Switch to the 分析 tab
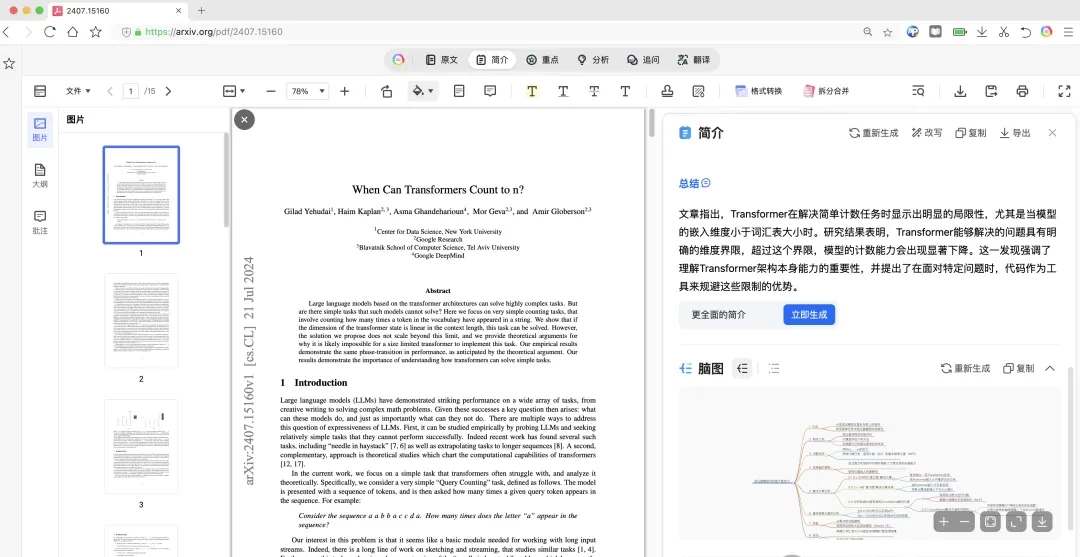1080x557 pixels. coord(593,60)
